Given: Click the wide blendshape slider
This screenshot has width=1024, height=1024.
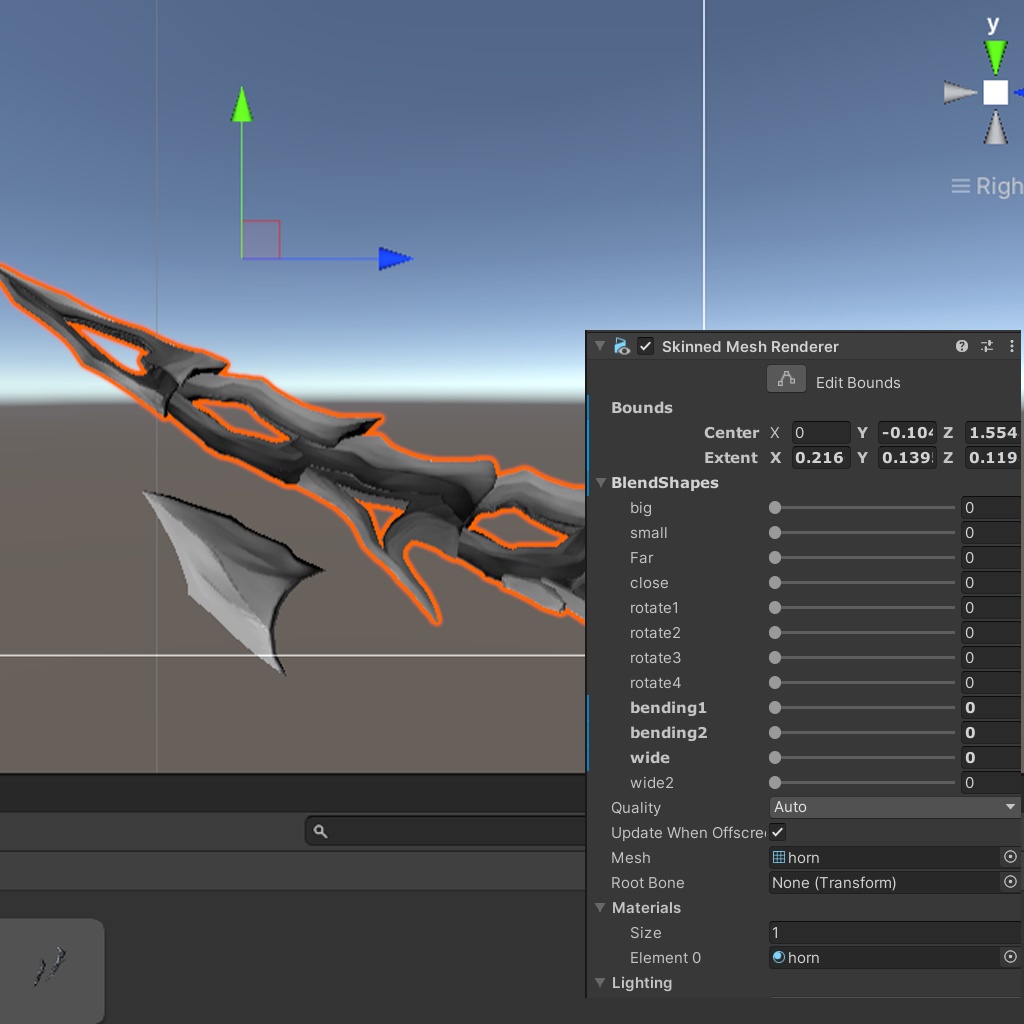Looking at the screenshot, I should click(x=862, y=758).
